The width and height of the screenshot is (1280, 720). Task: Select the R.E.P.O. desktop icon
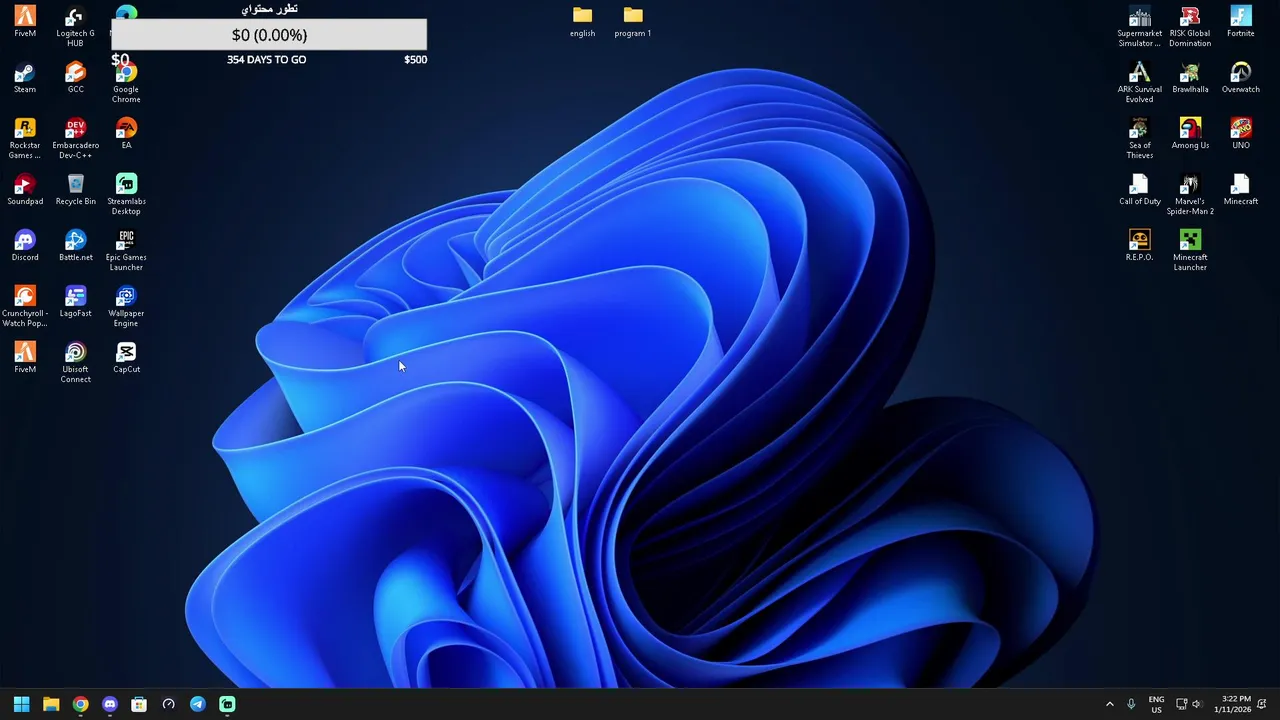1139,246
